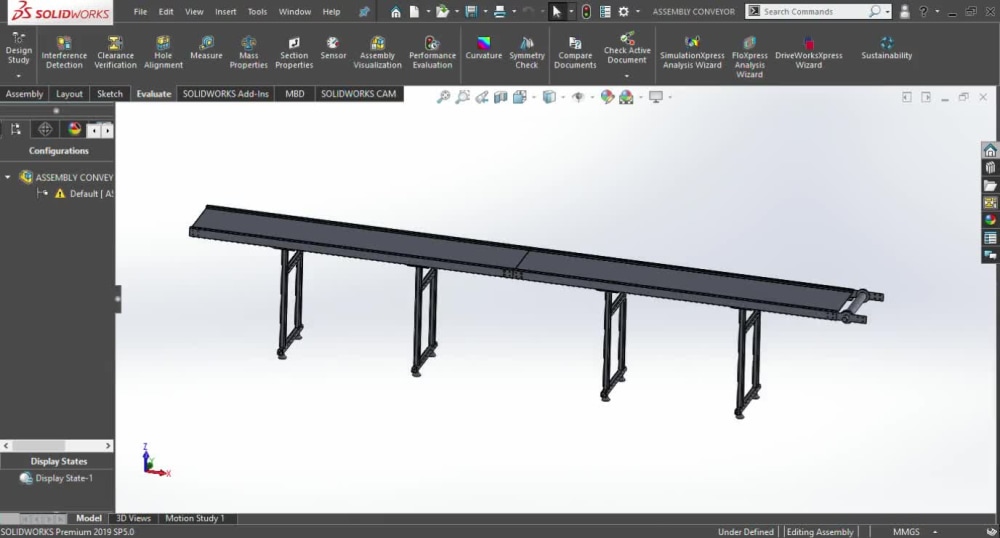Image resolution: width=1000 pixels, height=538 pixels.
Task: Launch DriveWorksXpress Wizard
Action: pos(809,52)
